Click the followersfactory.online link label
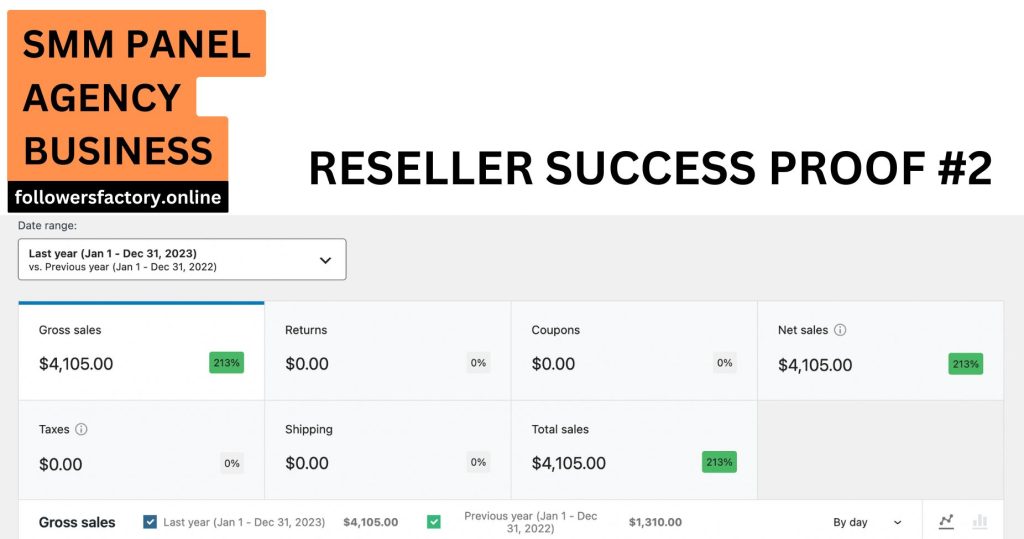The image size is (1024, 539). pos(118,197)
